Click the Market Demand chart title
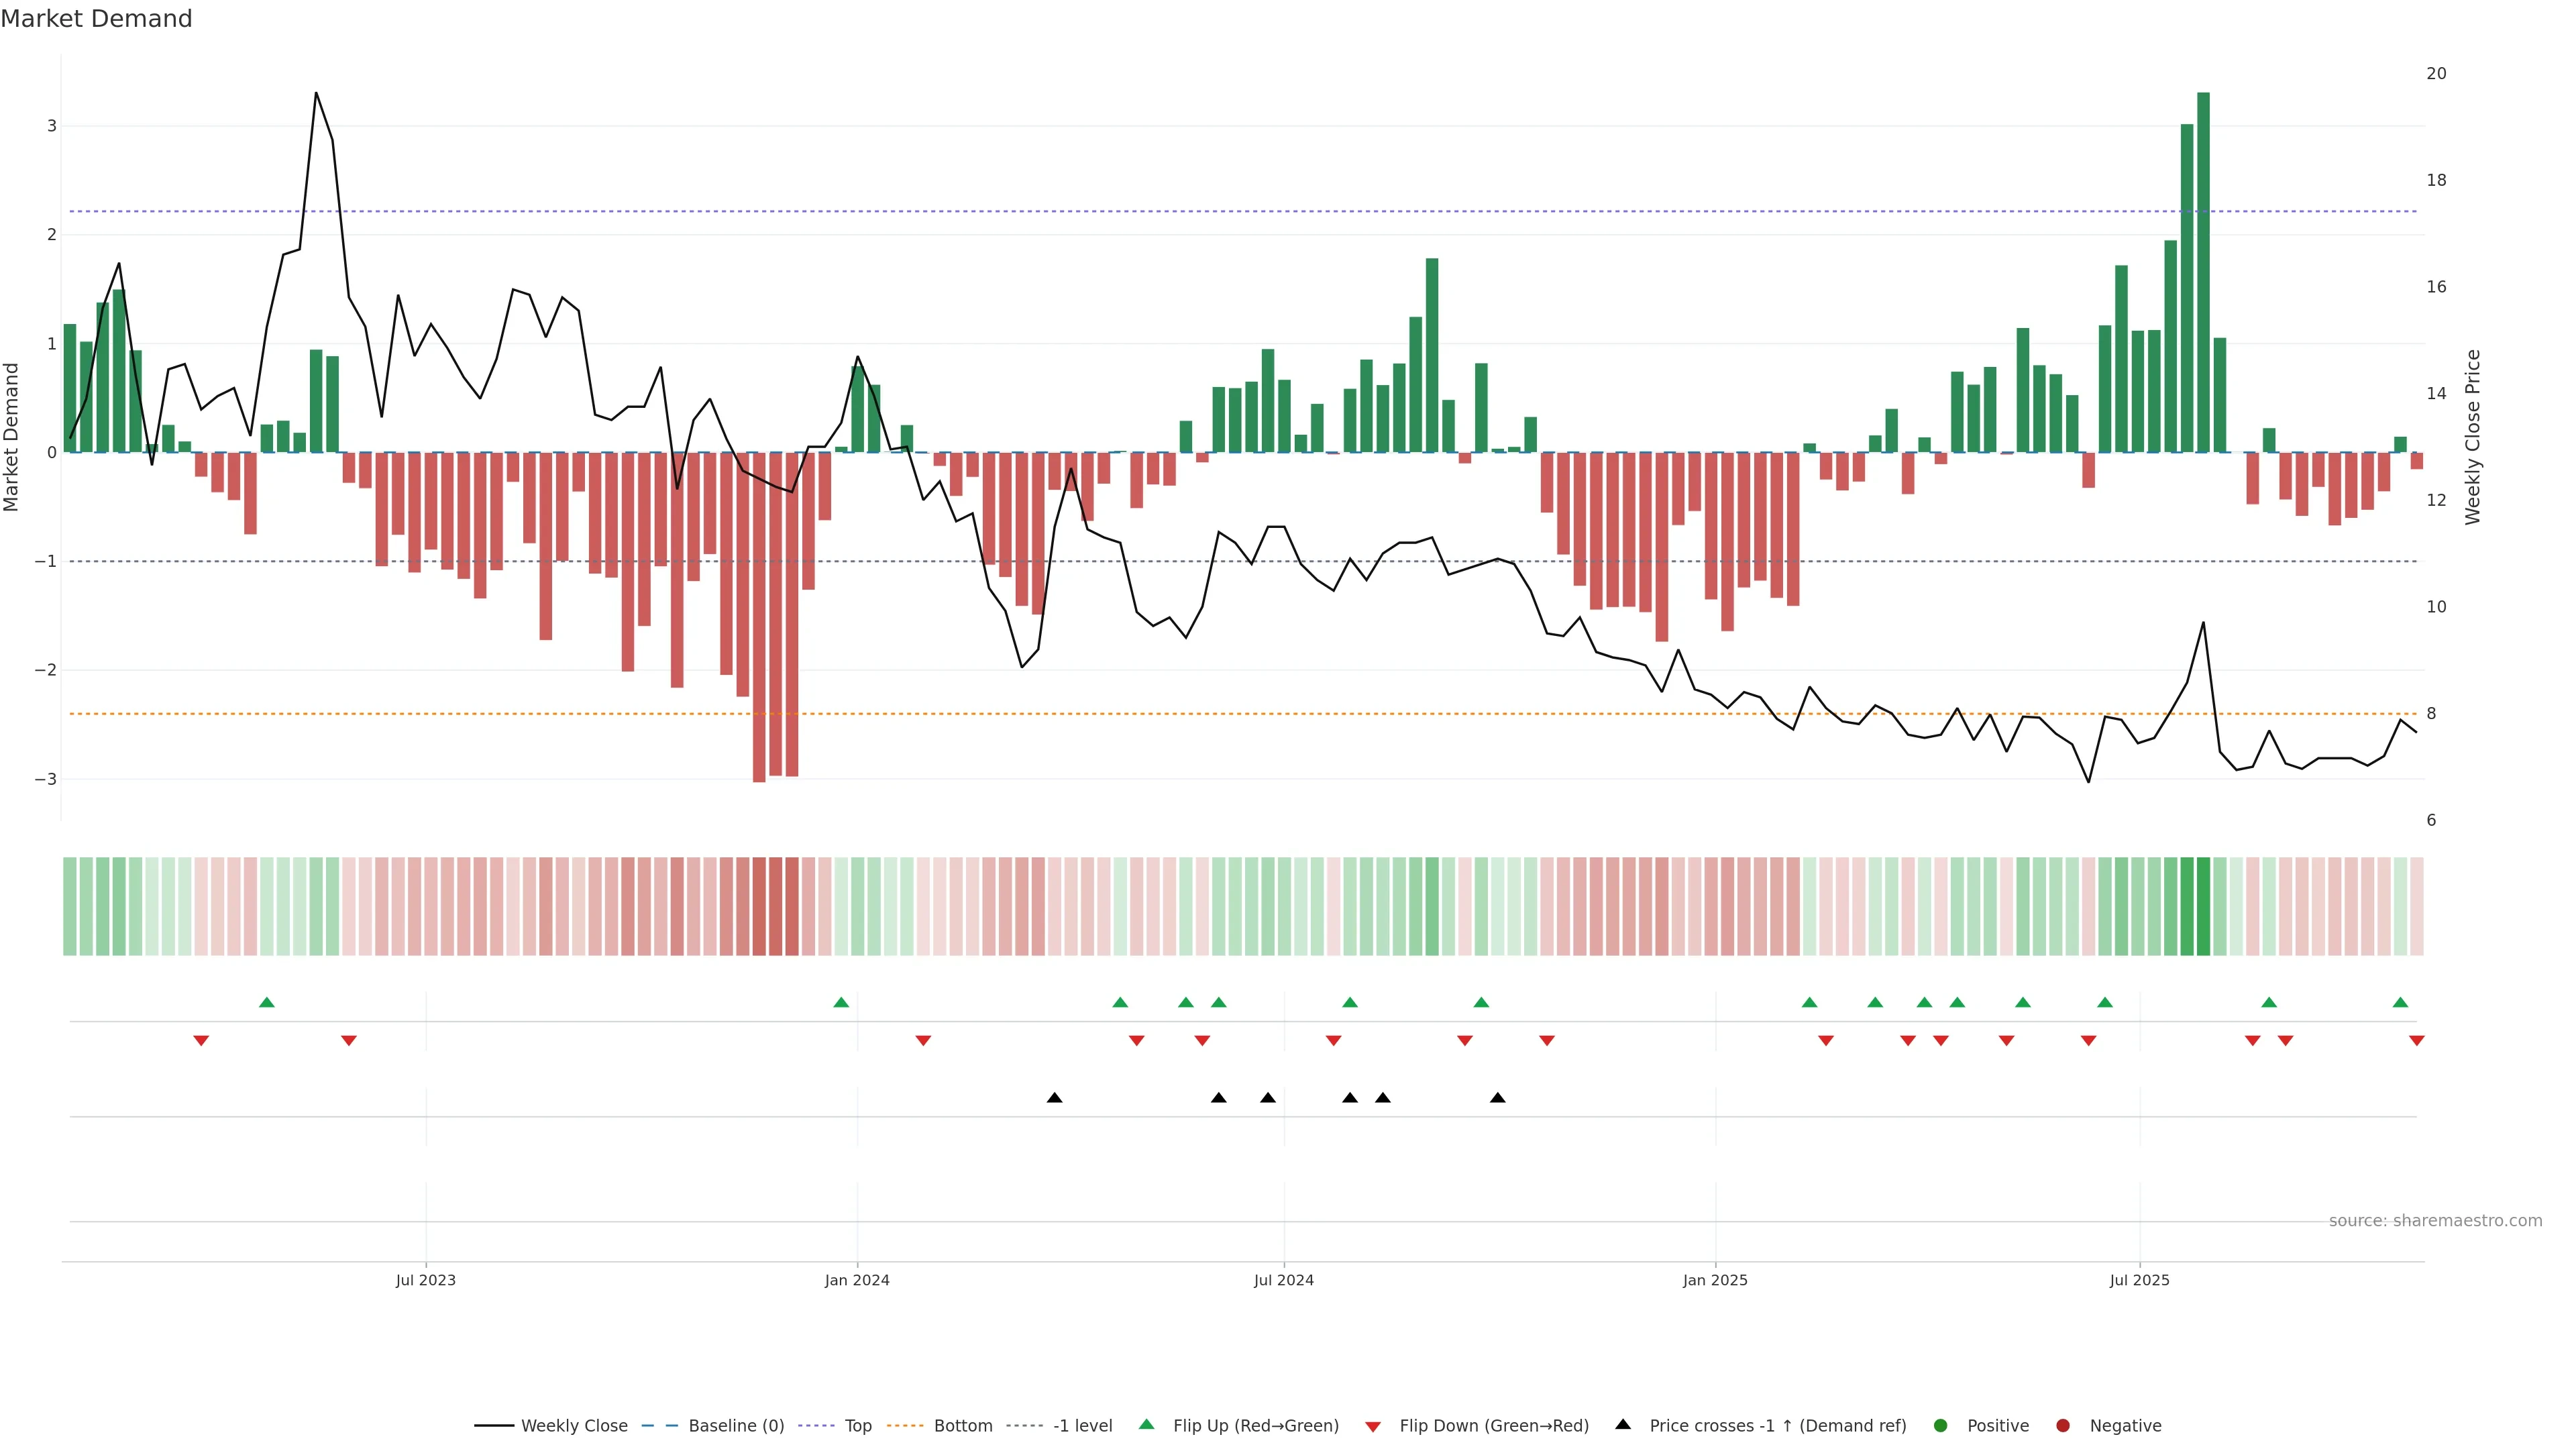 pos(96,19)
